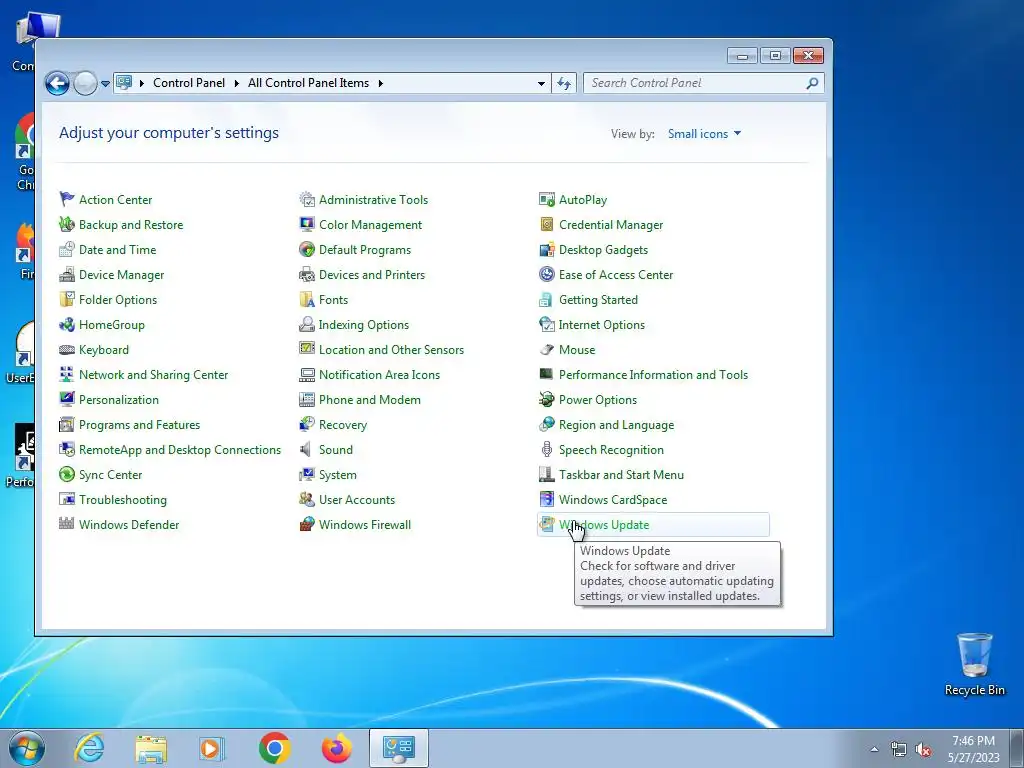Click the Backup and Restore icon

point(67,224)
